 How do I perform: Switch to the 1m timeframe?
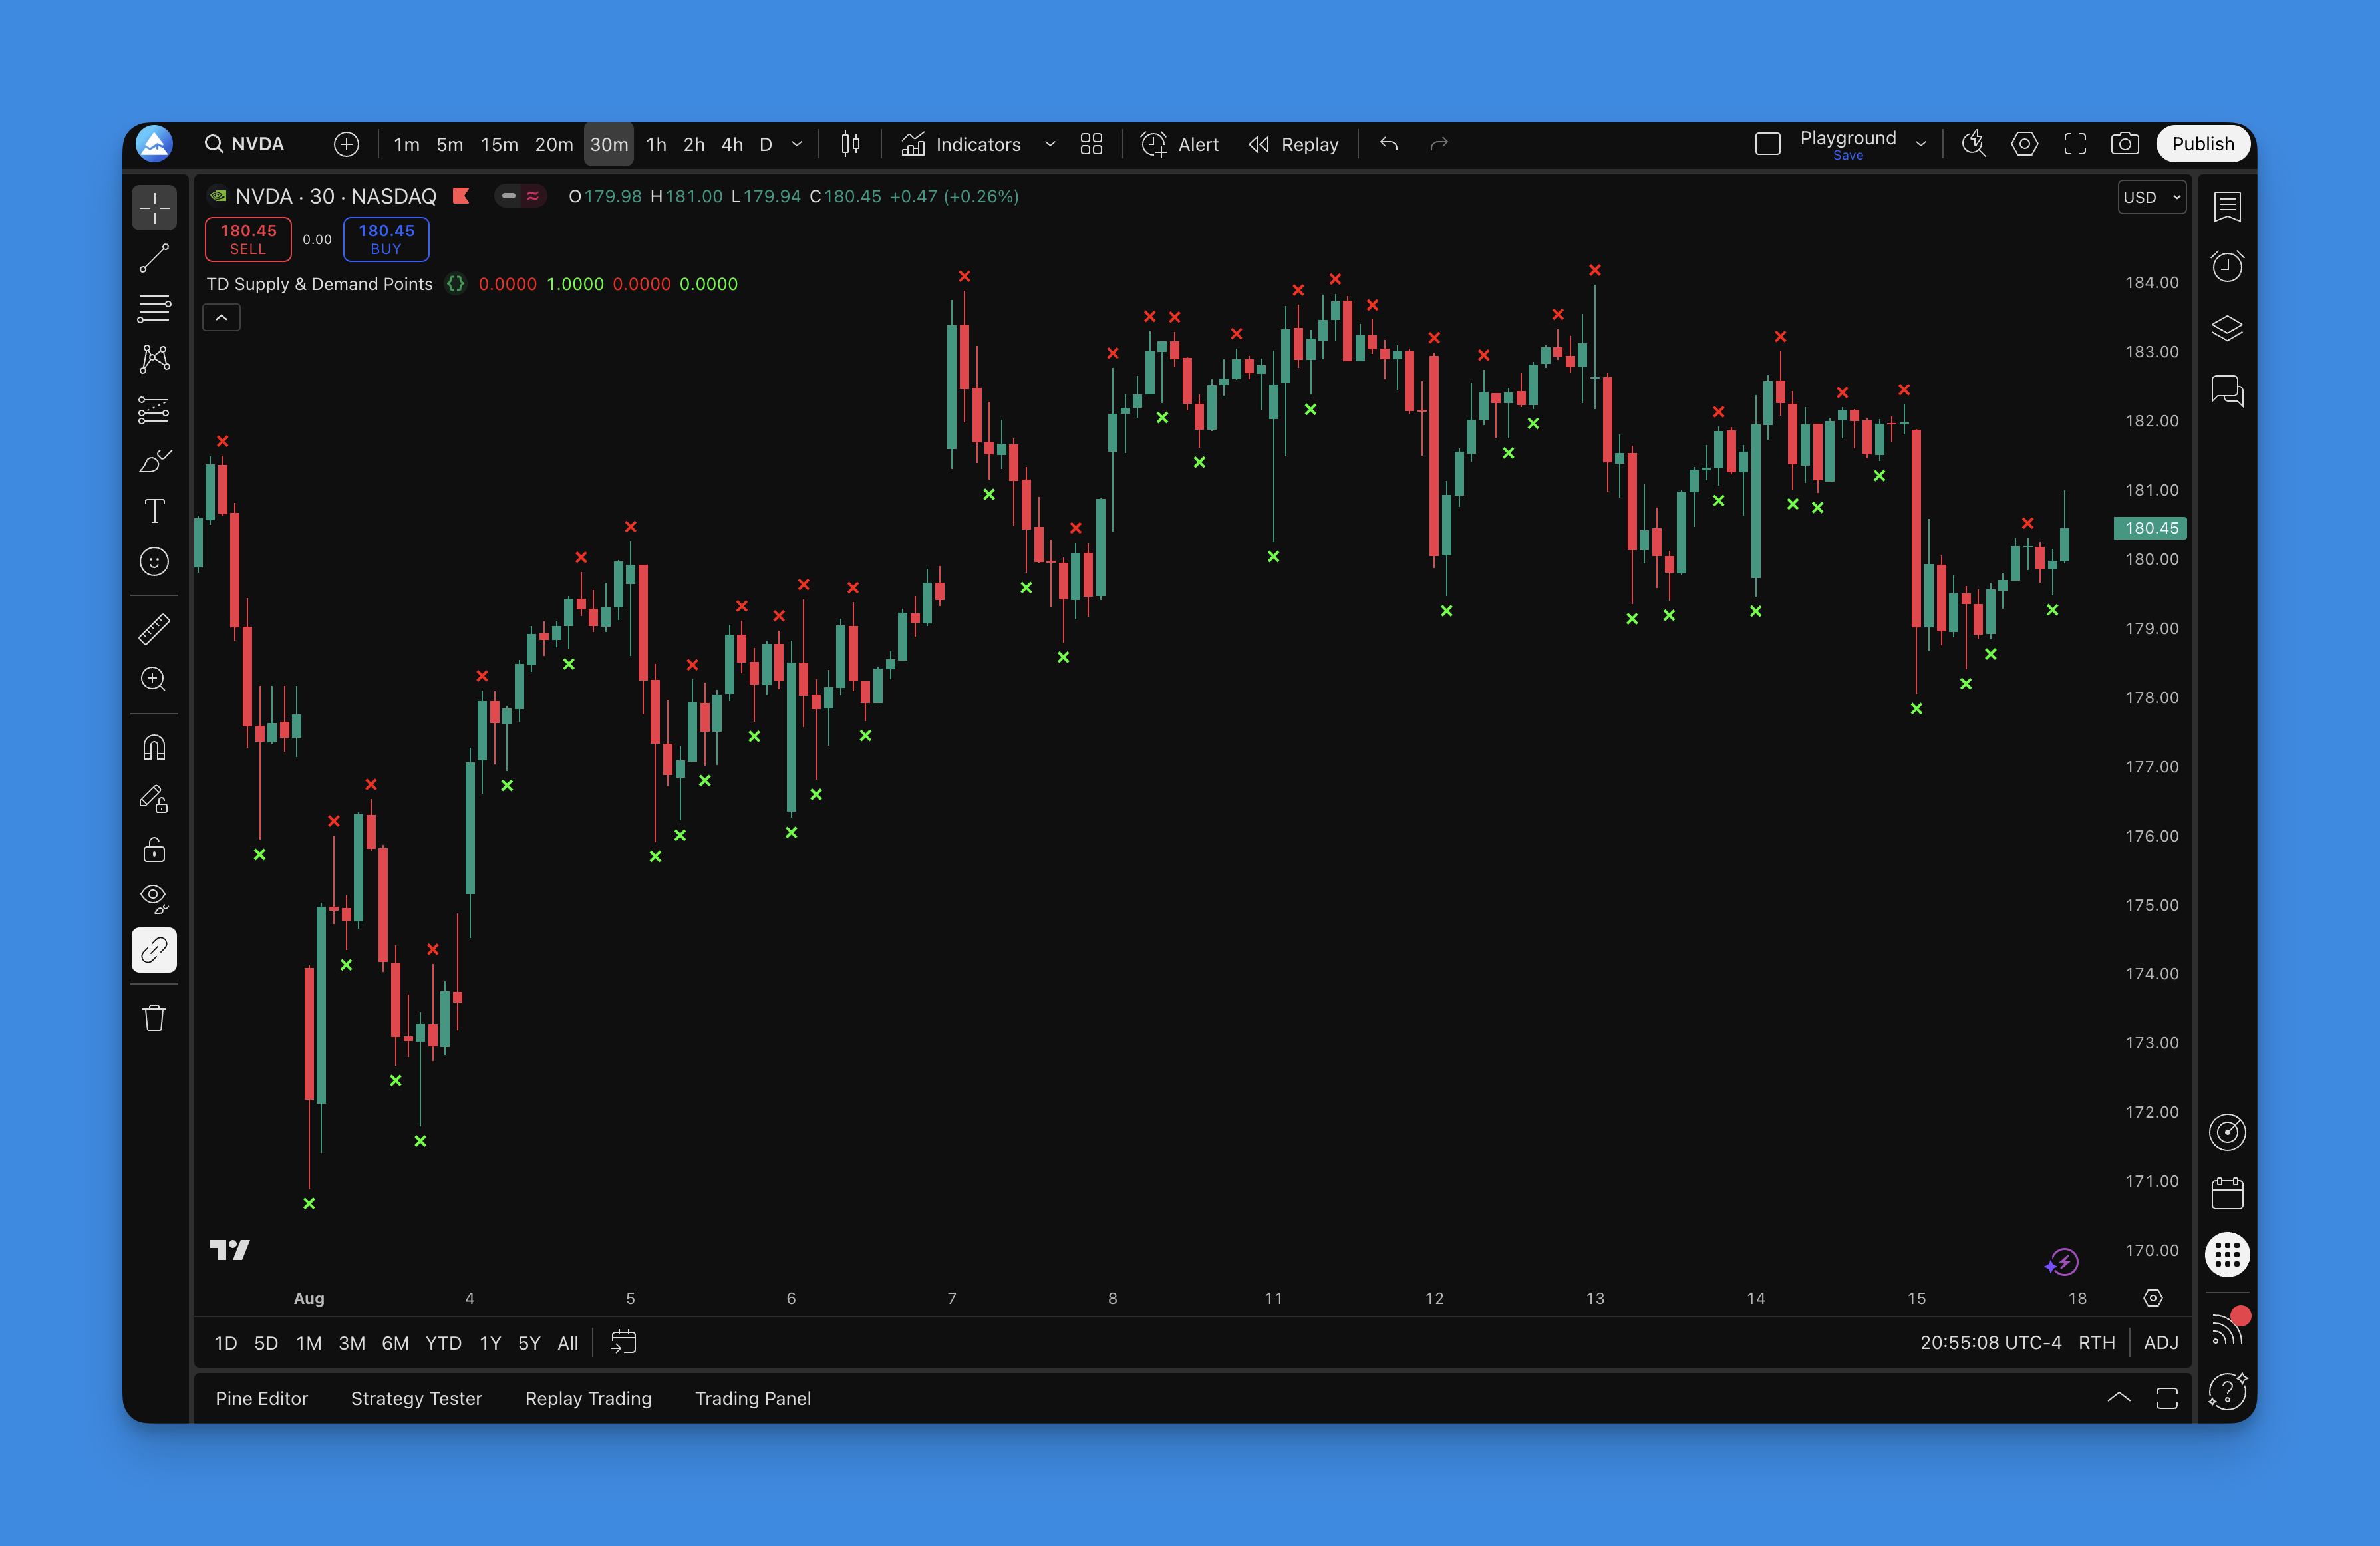click(406, 144)
